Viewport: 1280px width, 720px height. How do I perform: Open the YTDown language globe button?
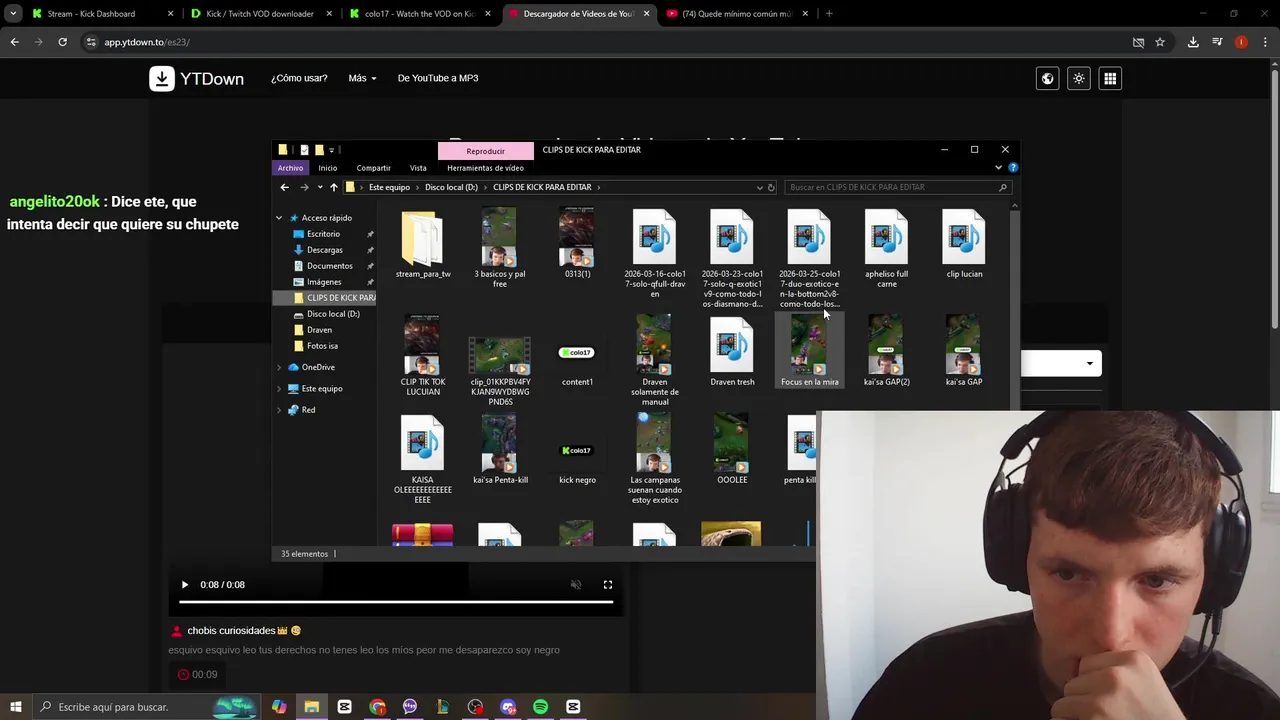coord(1047,78)
